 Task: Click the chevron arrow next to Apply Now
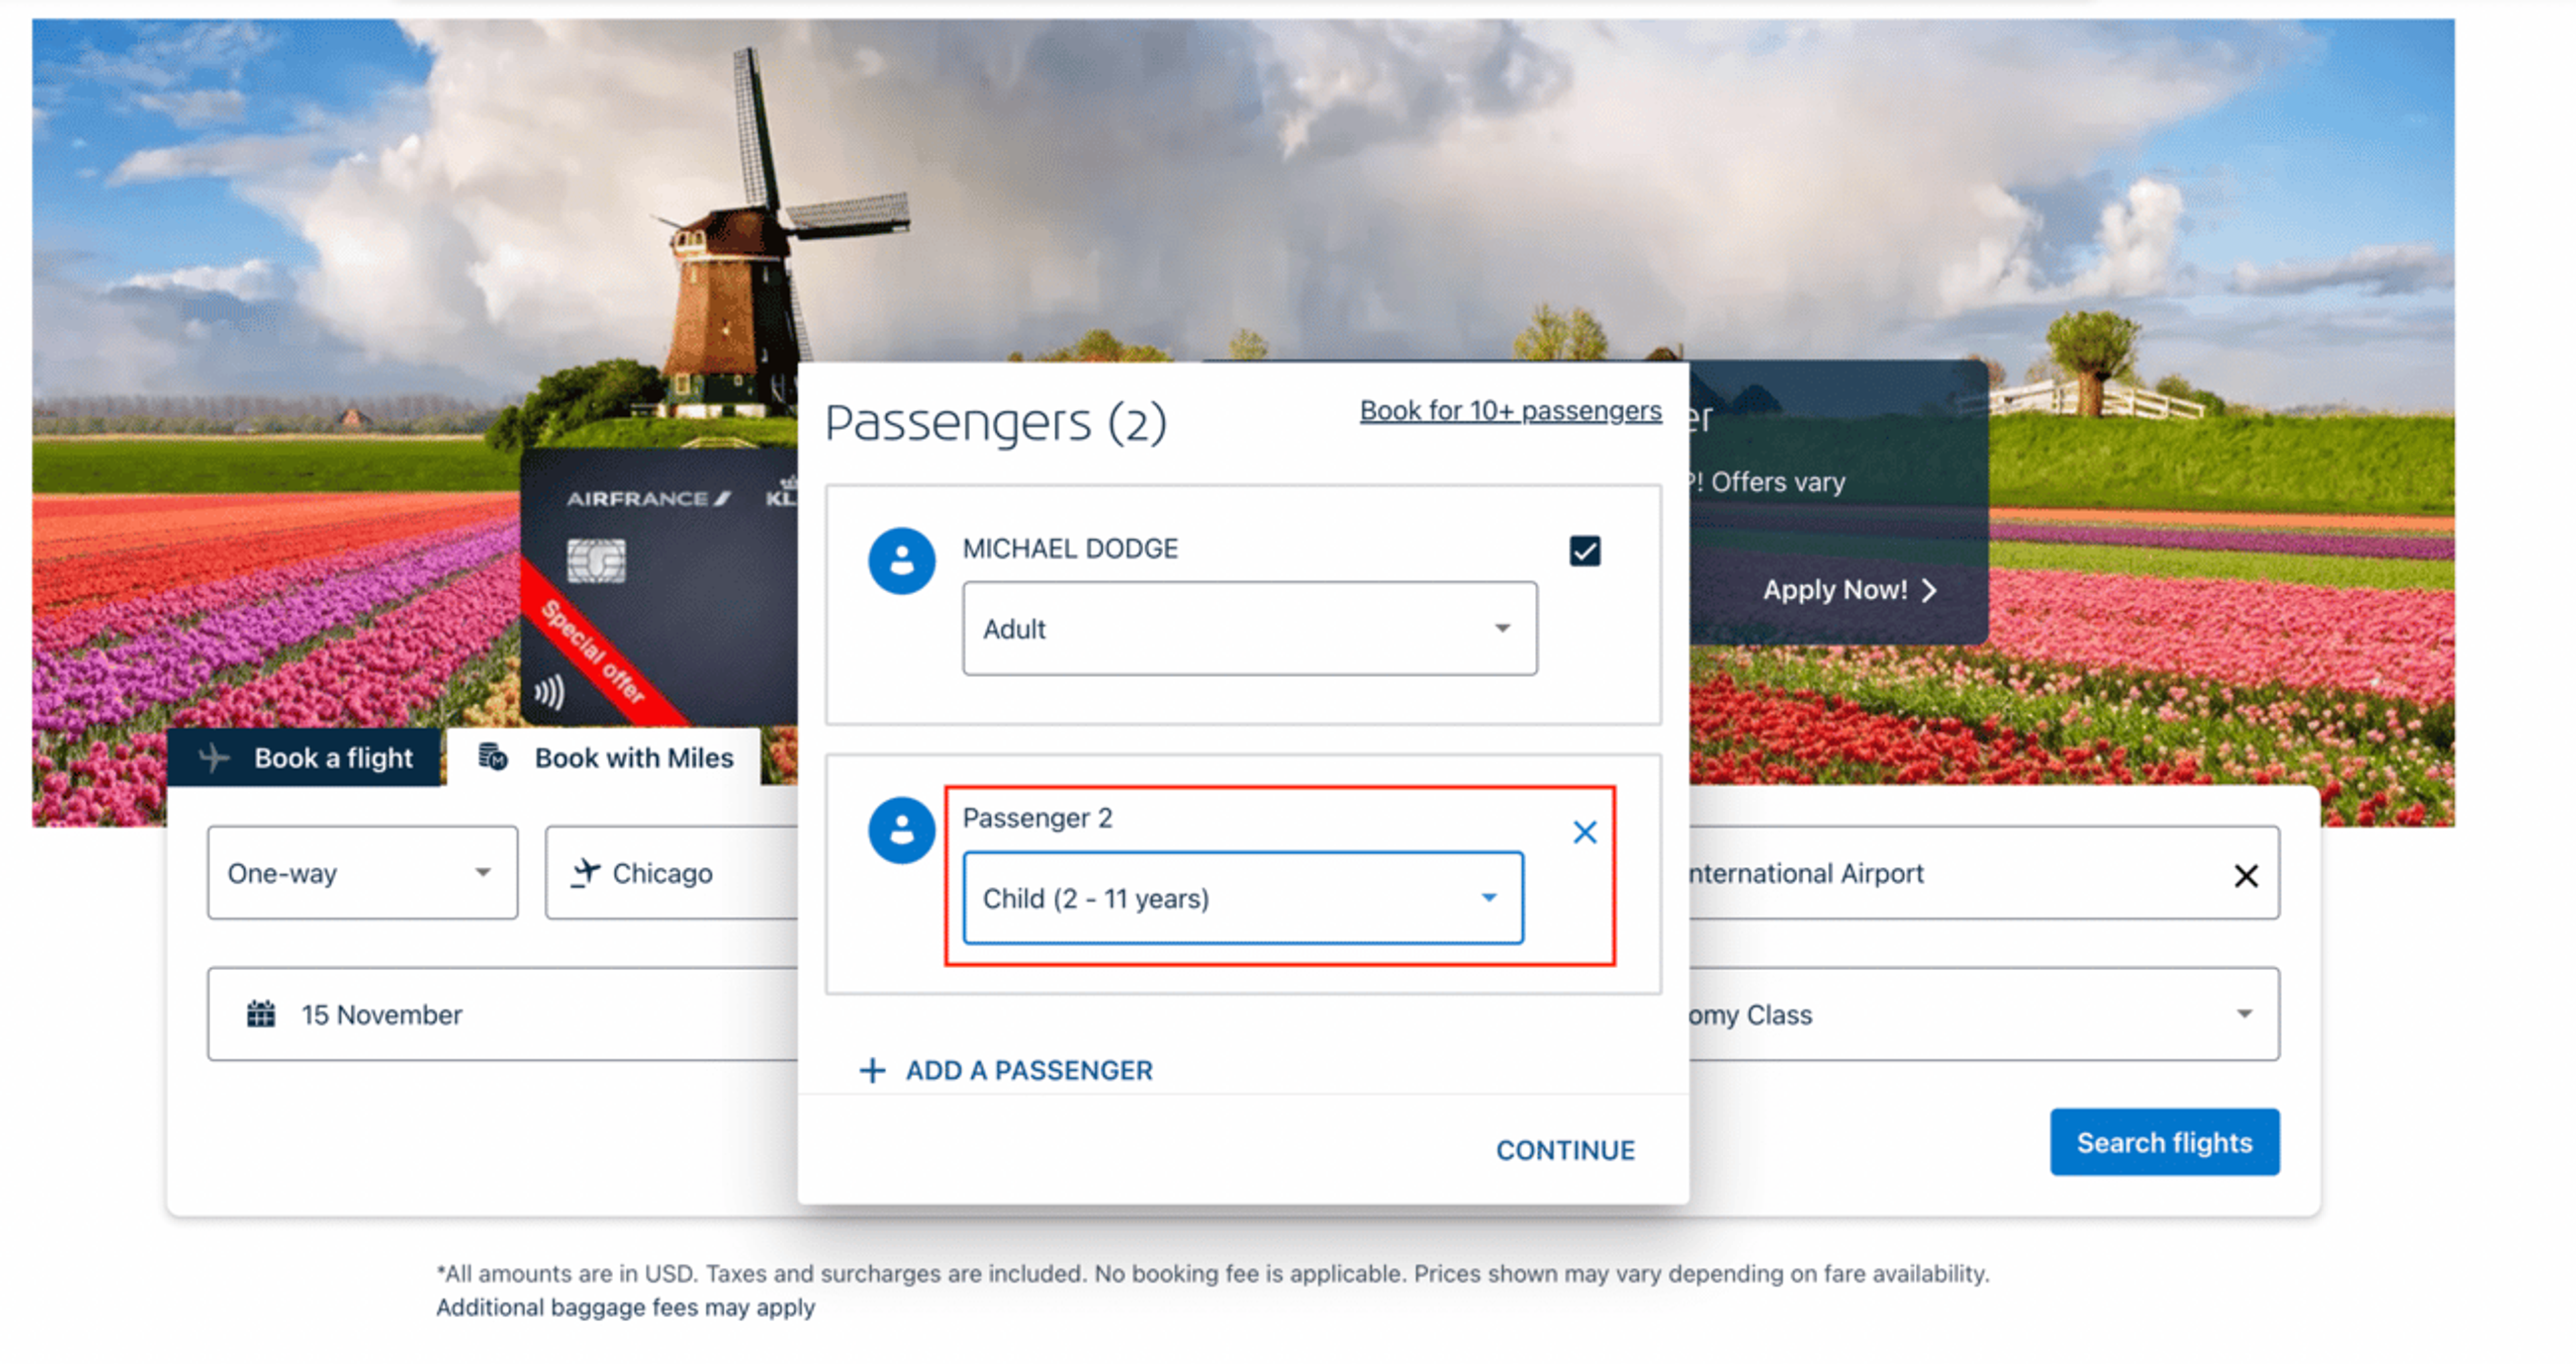(x=1929, y=590)
